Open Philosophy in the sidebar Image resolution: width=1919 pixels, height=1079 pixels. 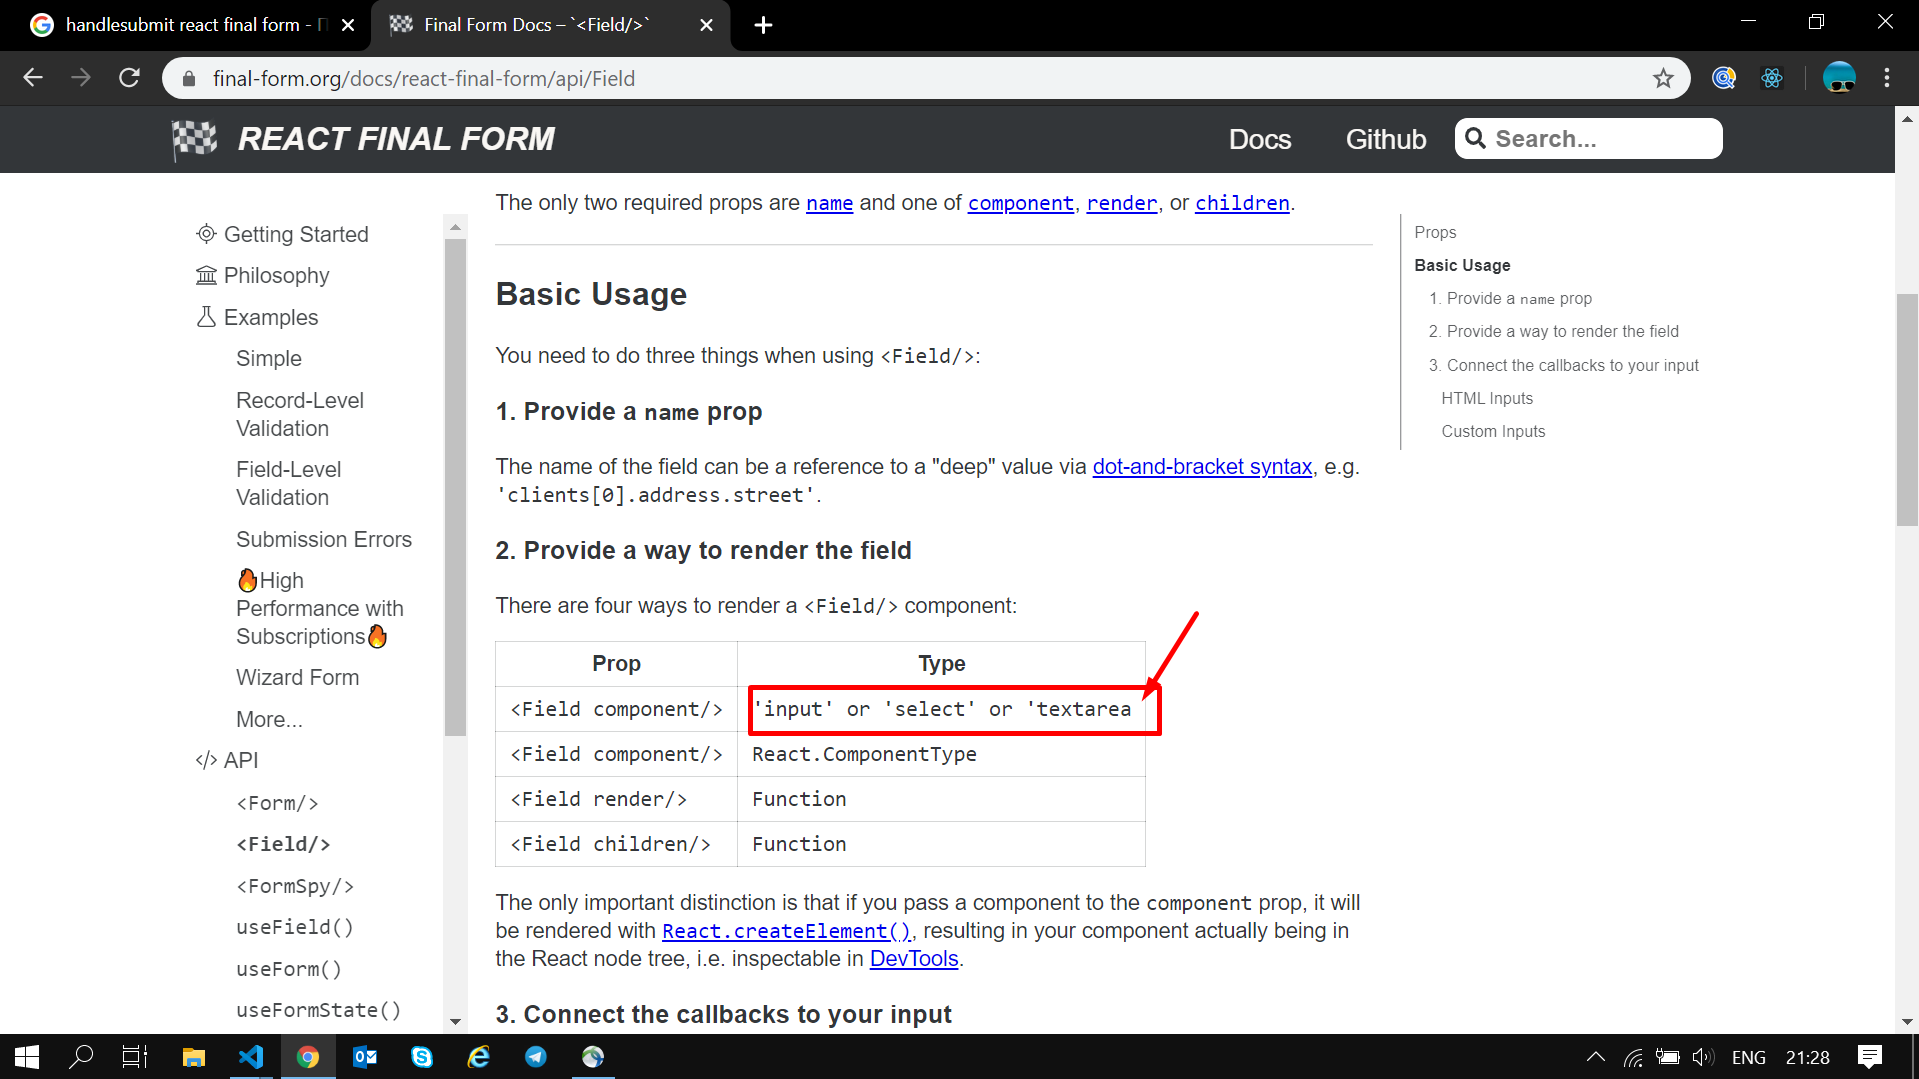point(263,275)
